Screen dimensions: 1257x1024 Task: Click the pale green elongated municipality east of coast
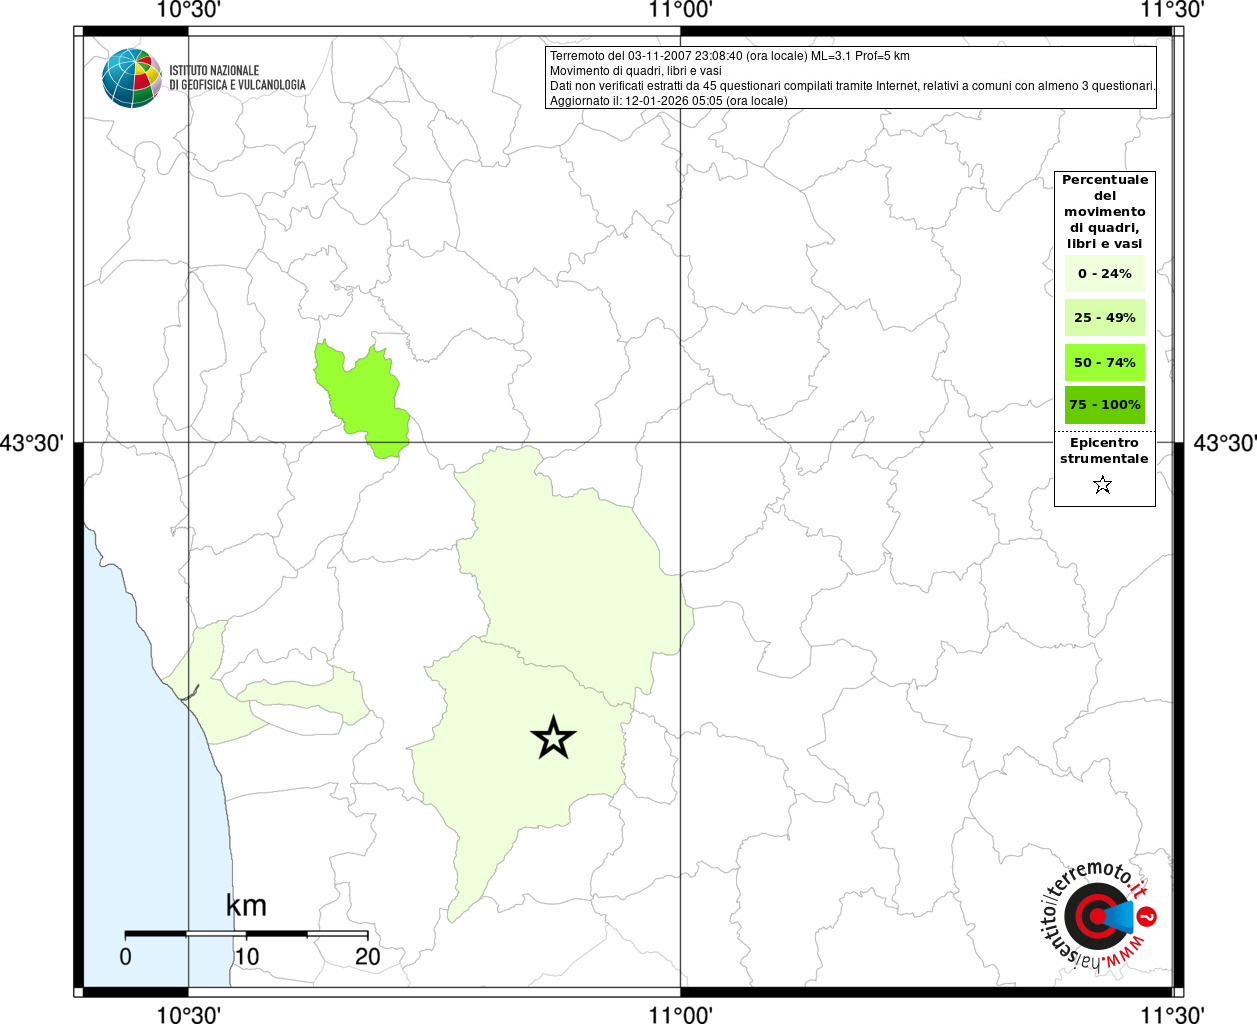tap(305, 697)
